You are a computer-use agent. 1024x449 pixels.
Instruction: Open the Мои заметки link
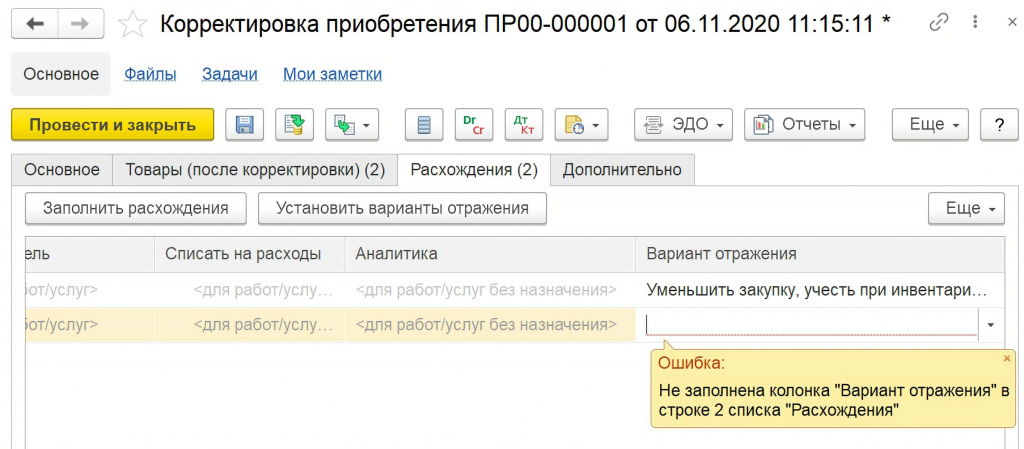pyautogui.click(x=332, y=74)
